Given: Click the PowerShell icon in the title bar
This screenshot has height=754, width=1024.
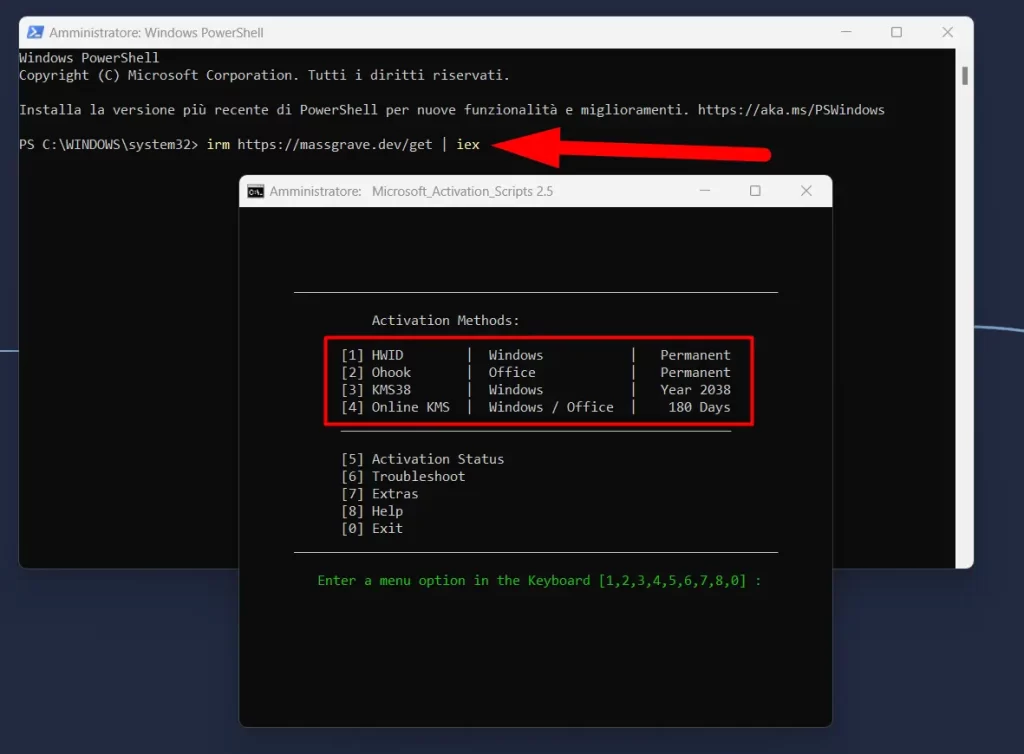Looking at the screenshot, I should 35,32.
